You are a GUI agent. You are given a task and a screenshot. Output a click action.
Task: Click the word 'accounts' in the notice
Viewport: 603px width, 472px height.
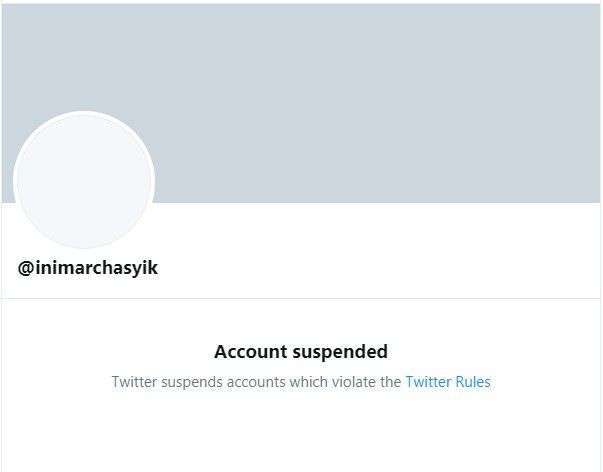point(257,382)
